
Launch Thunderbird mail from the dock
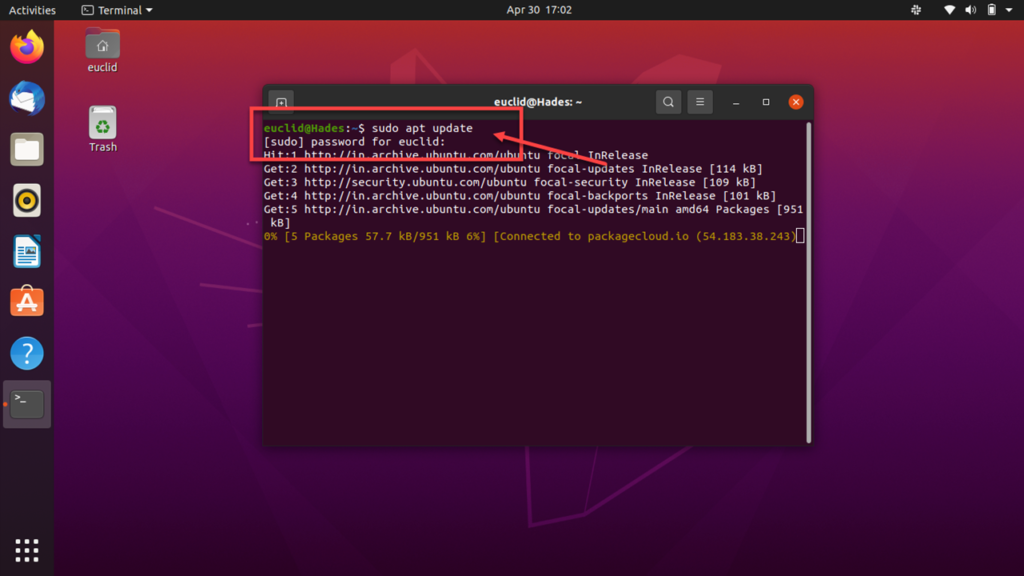click(x=27, y=99)
